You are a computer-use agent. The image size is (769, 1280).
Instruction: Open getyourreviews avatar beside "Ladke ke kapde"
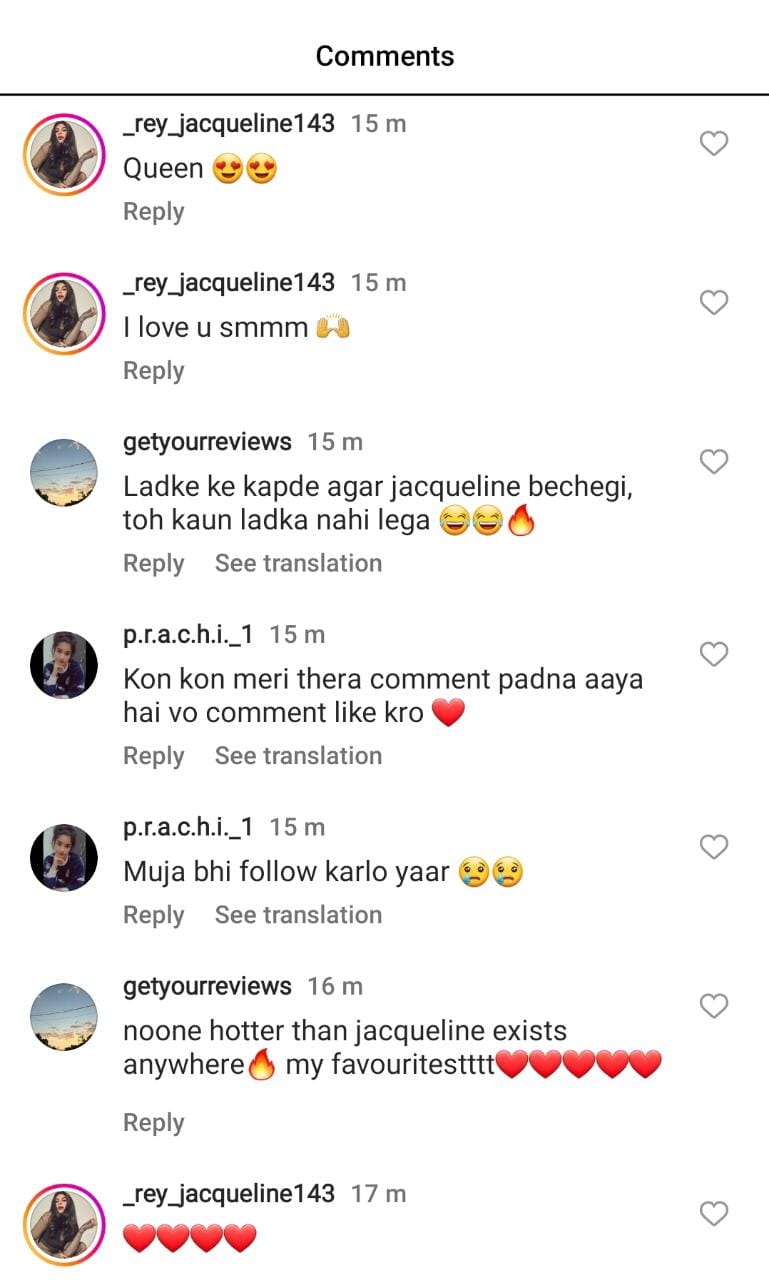pos(64,472)
